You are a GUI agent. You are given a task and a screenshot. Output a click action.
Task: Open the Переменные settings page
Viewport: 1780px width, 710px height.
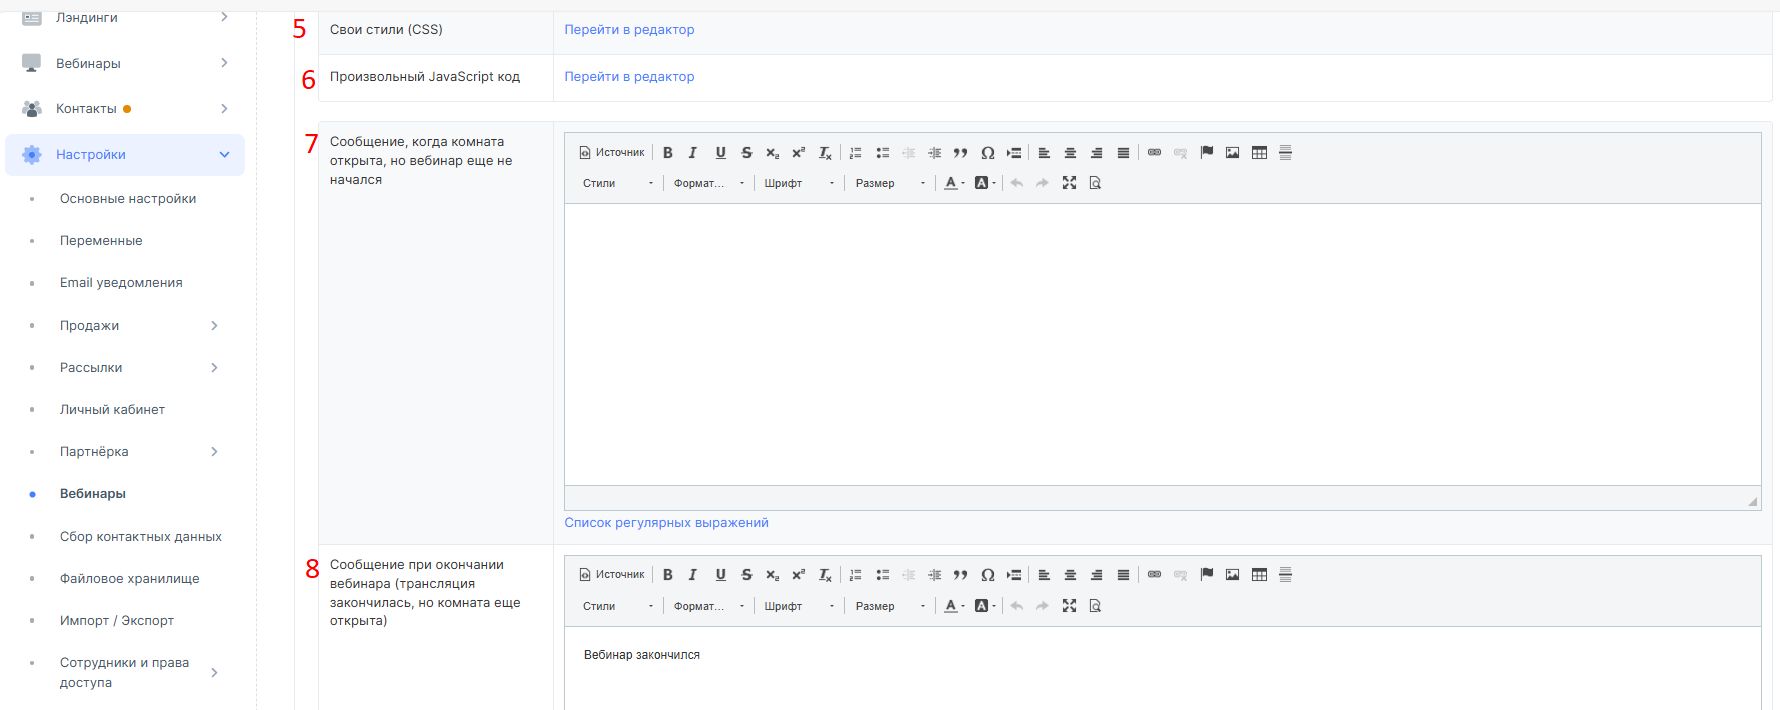pos(101,241)
